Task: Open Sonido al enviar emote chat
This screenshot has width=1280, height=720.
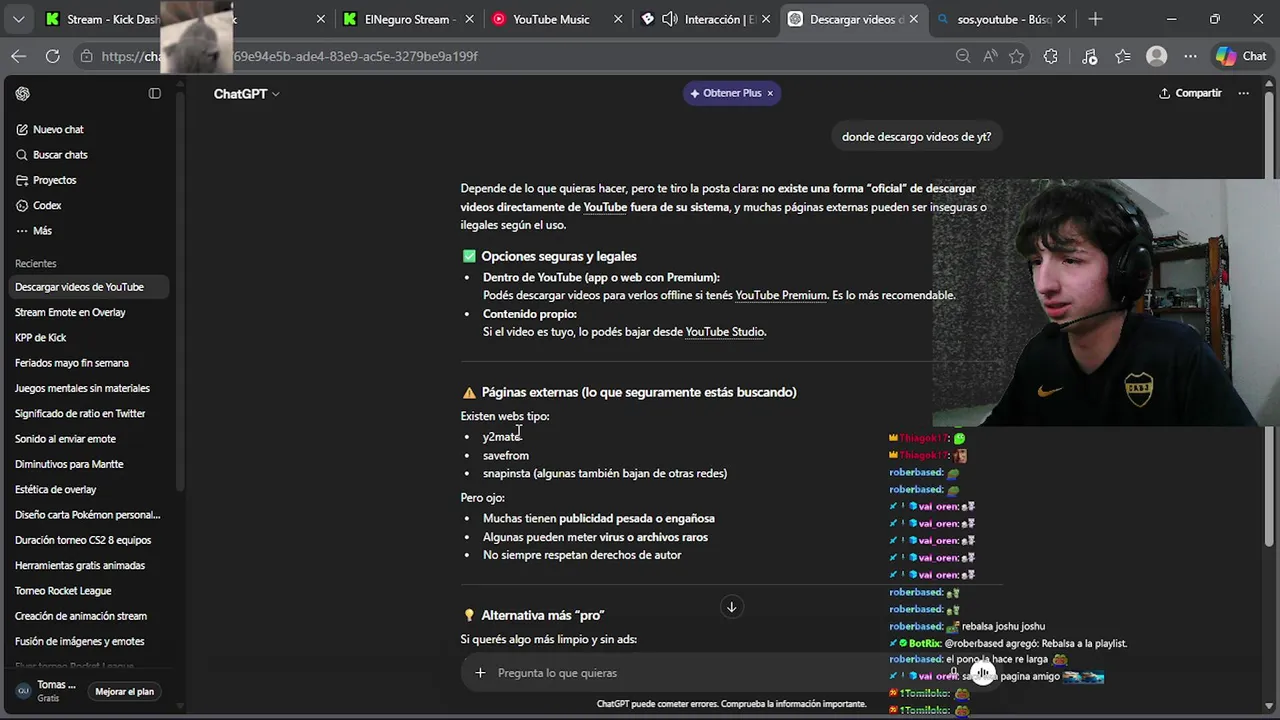Action: [x=86, y=439]
